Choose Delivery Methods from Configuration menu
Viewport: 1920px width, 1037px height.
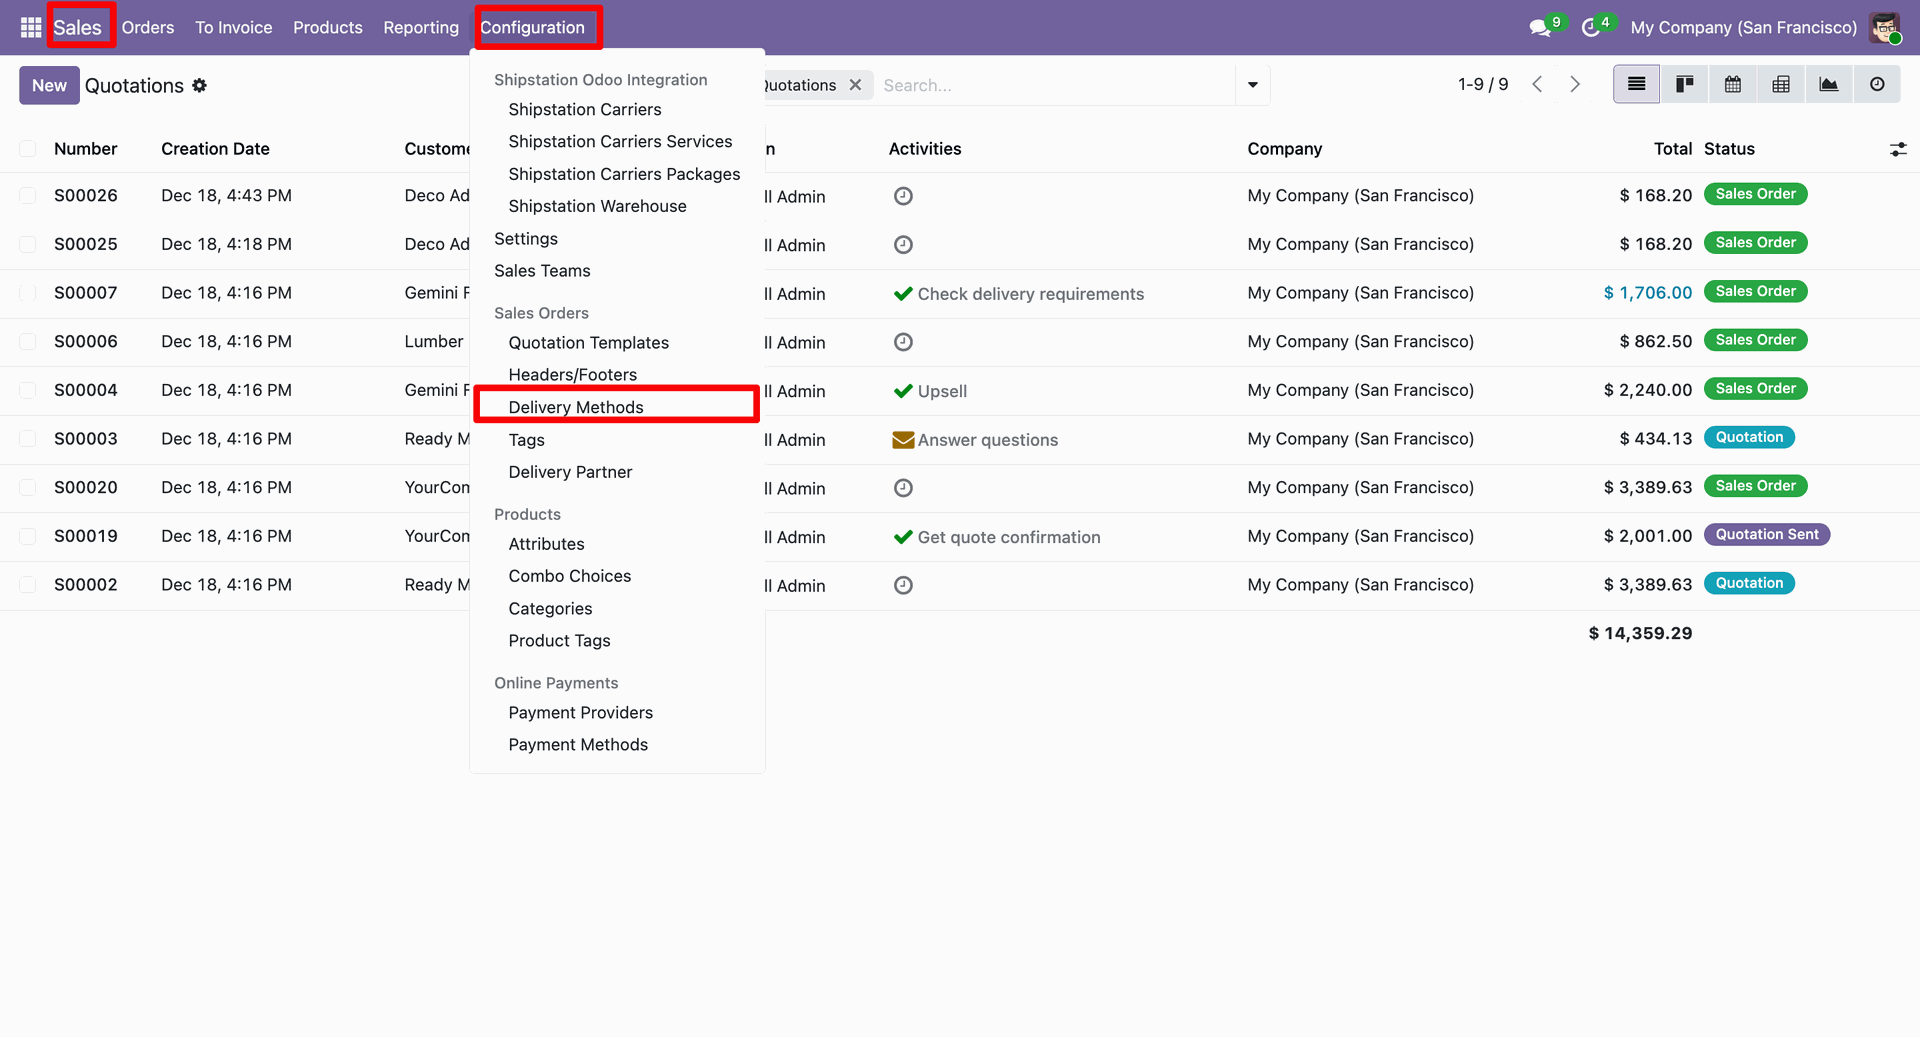[x=576, y=407]
